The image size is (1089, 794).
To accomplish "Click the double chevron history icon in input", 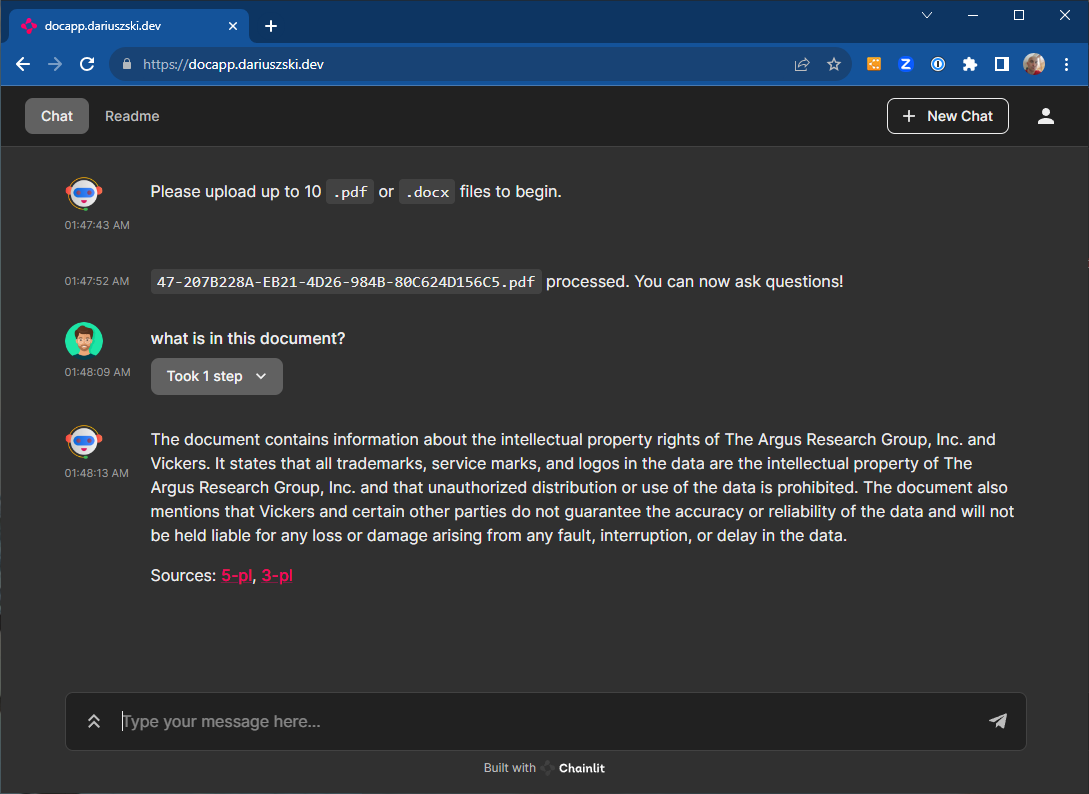I will pyautogui.click(x=94, y=721).
